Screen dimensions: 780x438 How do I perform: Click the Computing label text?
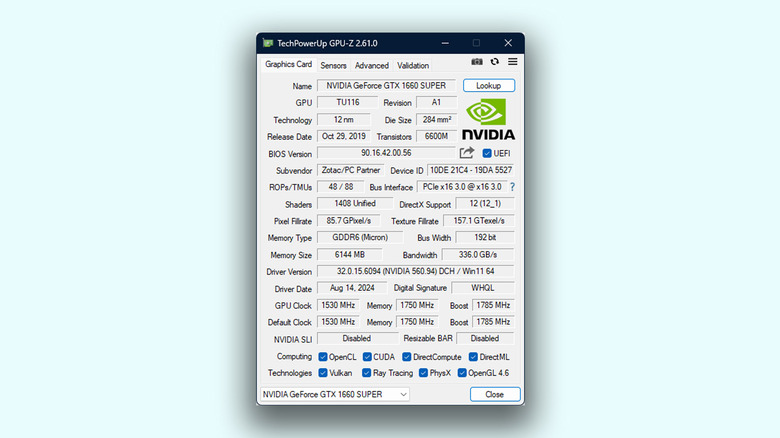[x=294, y=357]
